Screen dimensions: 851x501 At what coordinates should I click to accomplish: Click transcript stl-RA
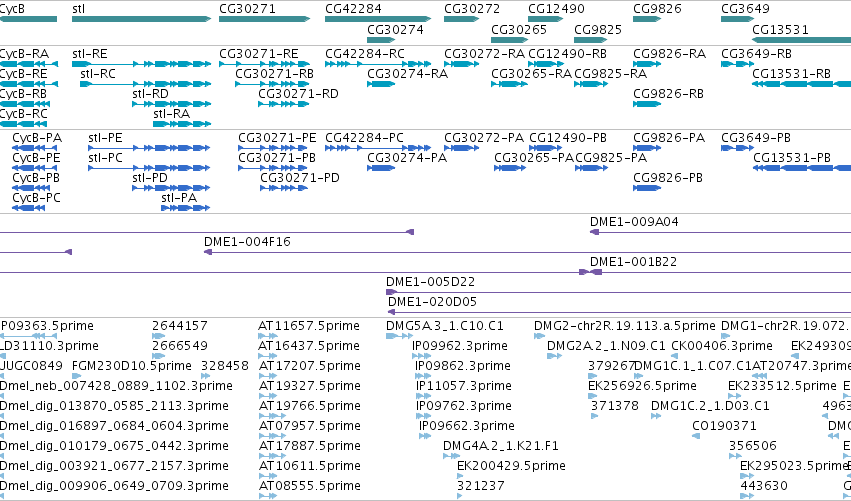click(x=182, y=124)
